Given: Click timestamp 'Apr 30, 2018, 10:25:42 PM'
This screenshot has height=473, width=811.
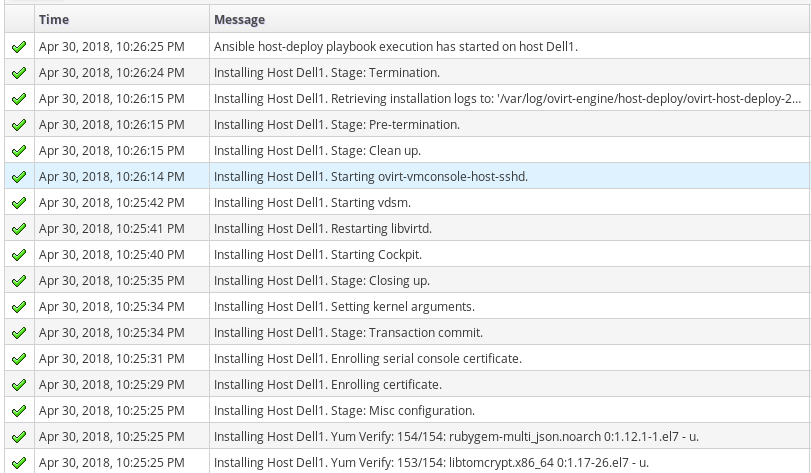Looking at the screenshot, I should pyautogui.click(x=112, y=203).
